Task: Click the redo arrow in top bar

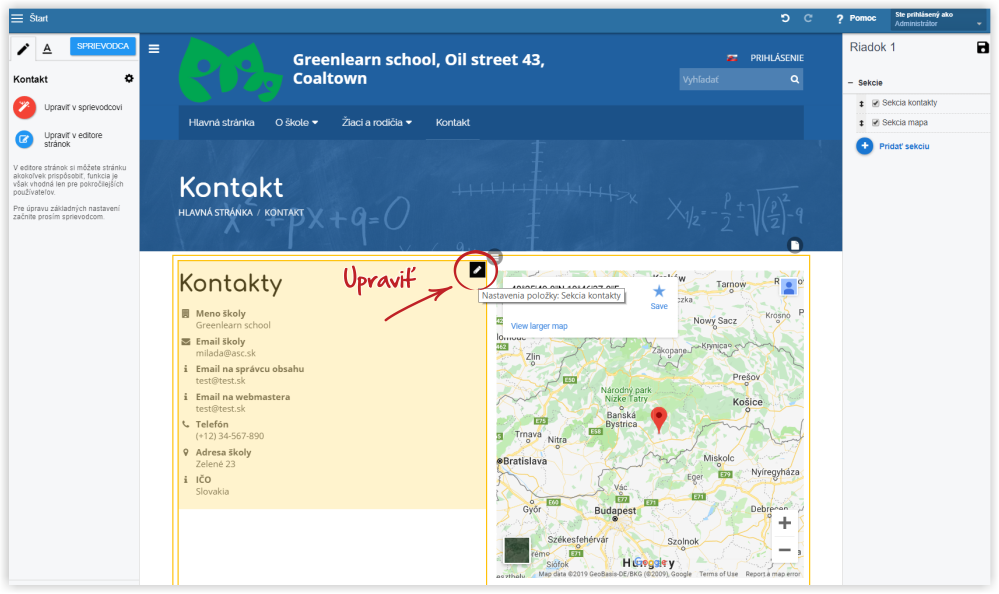Action: click(808, 18)
